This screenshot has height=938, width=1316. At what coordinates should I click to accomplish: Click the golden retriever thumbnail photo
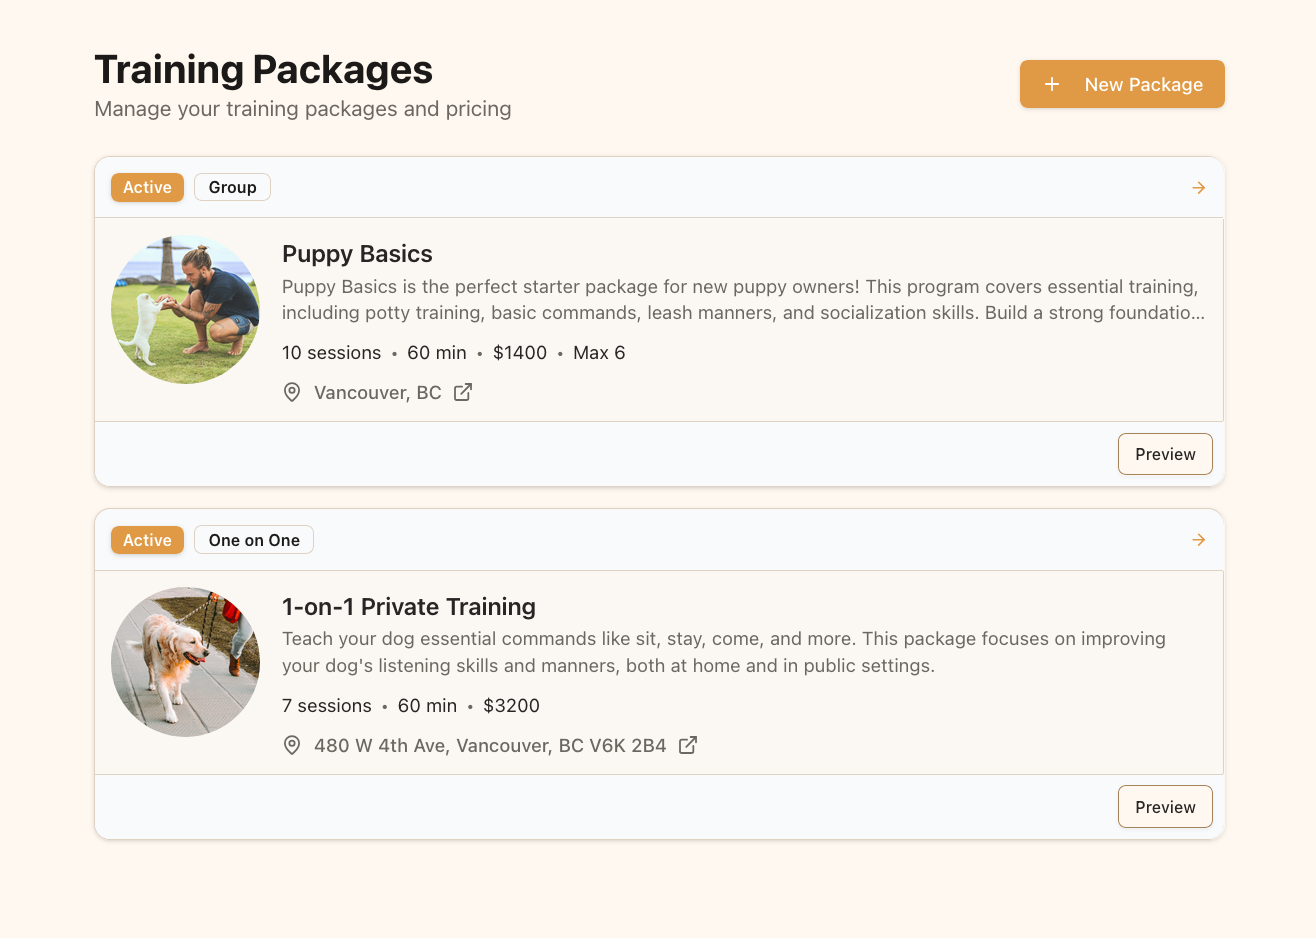[x=185, y=662]
